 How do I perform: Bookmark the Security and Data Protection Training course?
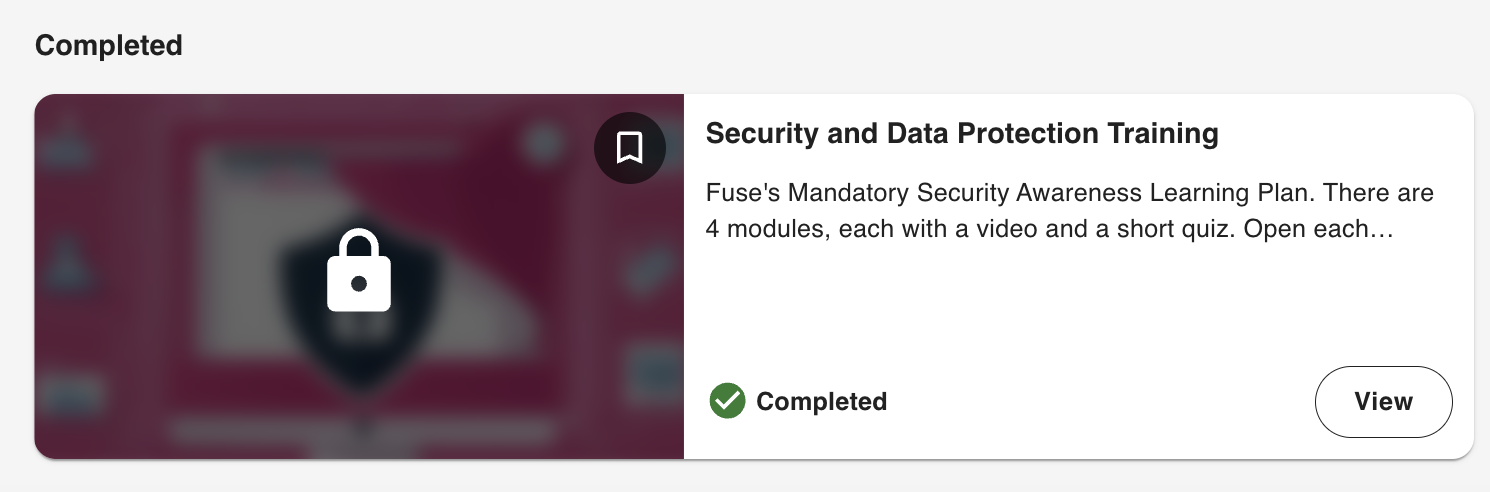(629, 148)
